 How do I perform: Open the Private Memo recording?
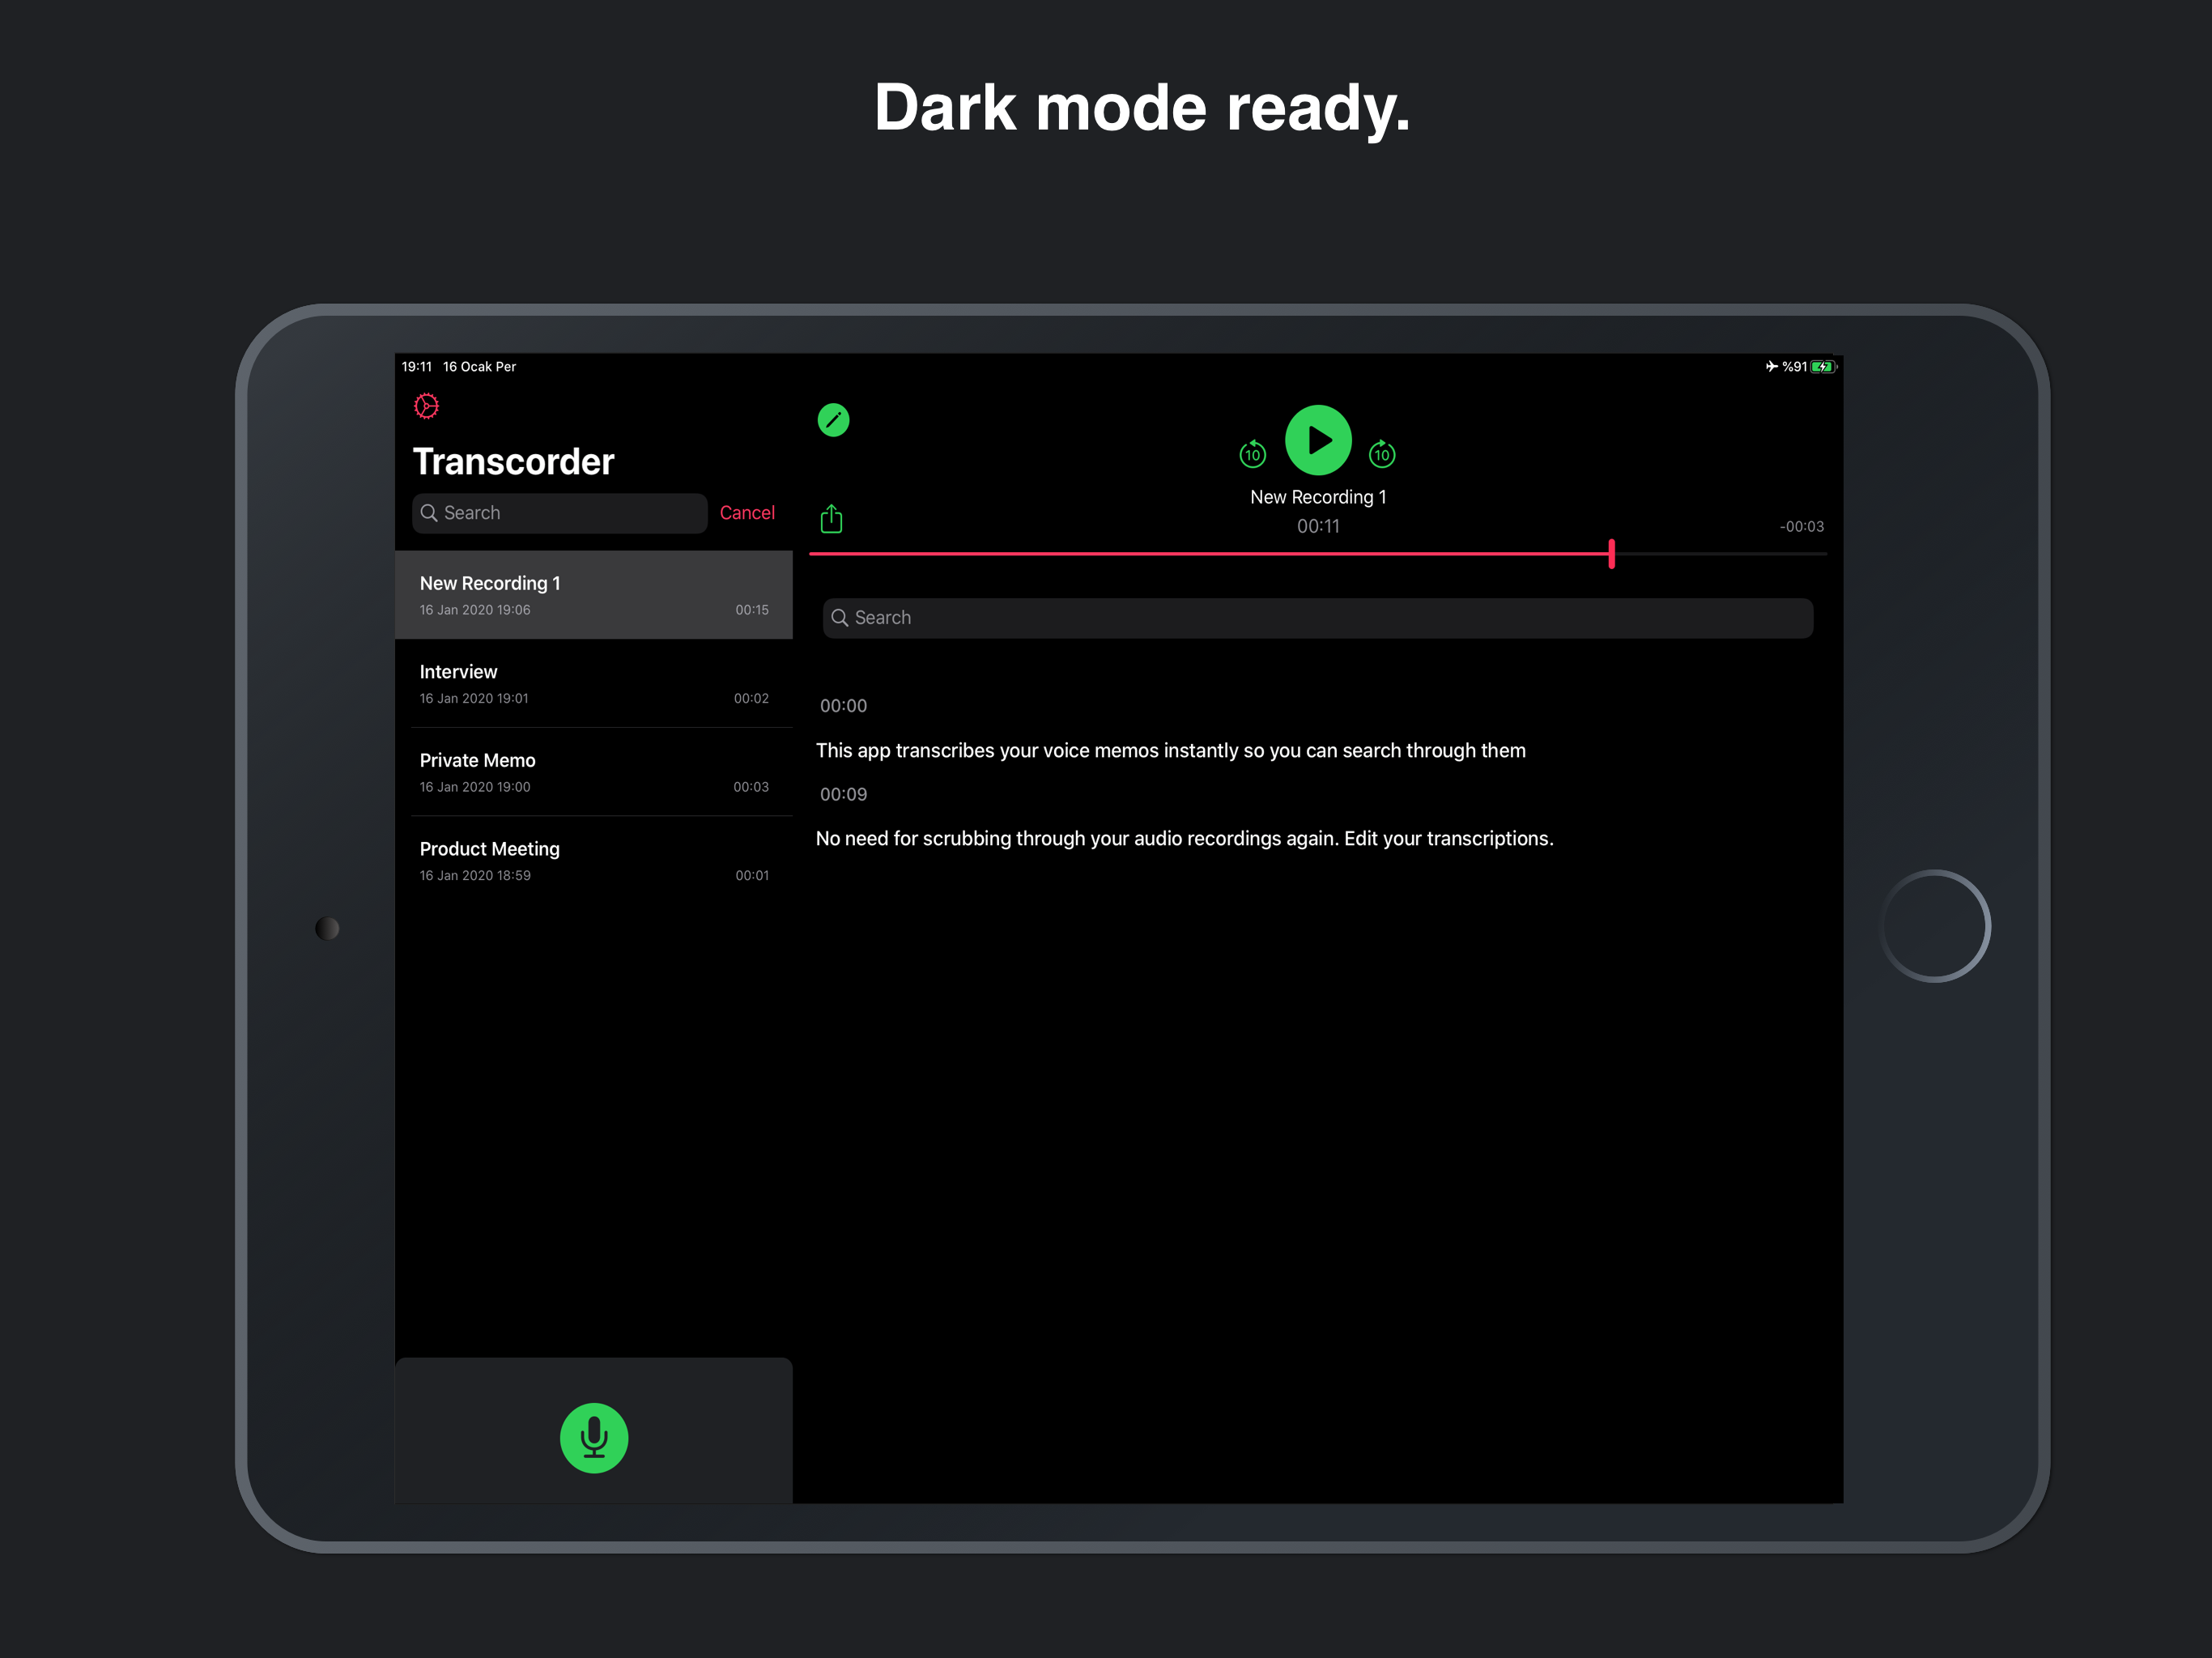click(x=593, y=772)
